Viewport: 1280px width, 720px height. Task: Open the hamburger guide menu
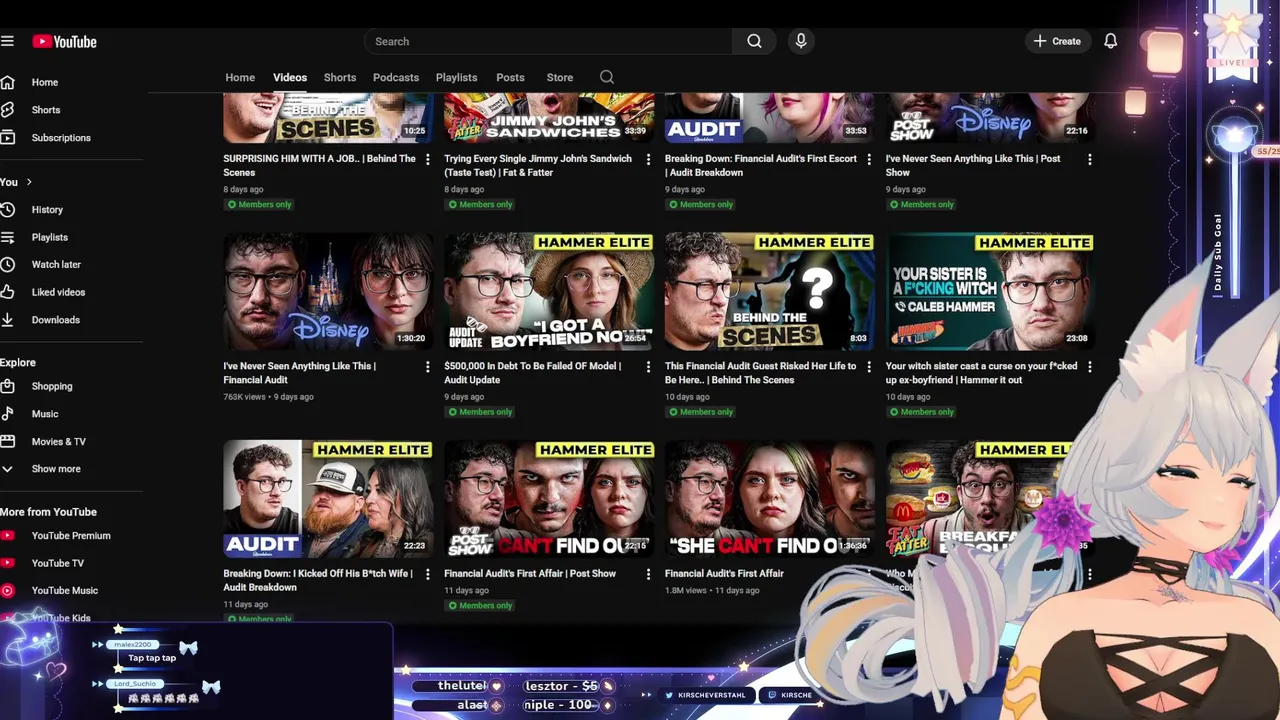click(7, 41)
